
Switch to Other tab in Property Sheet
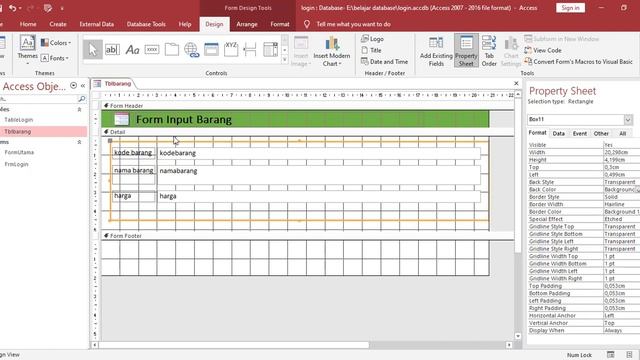601,133
